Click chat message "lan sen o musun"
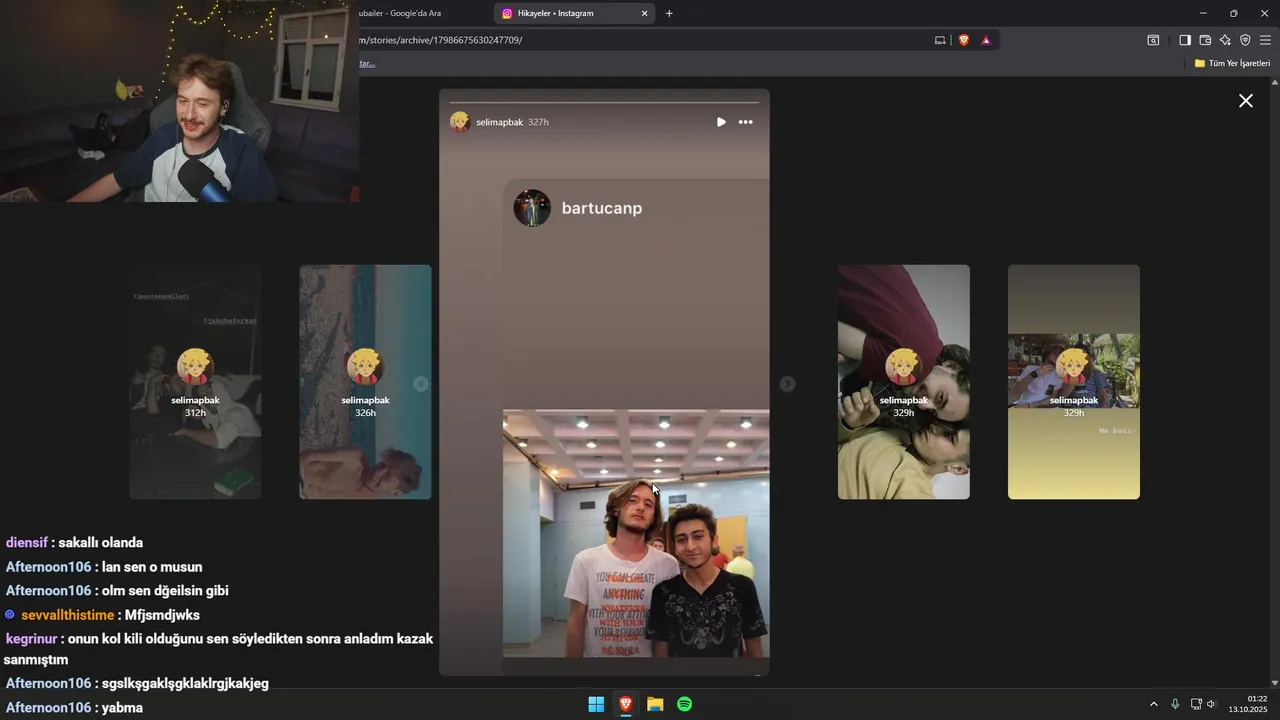1280x720 pixels. pos(152,567)
